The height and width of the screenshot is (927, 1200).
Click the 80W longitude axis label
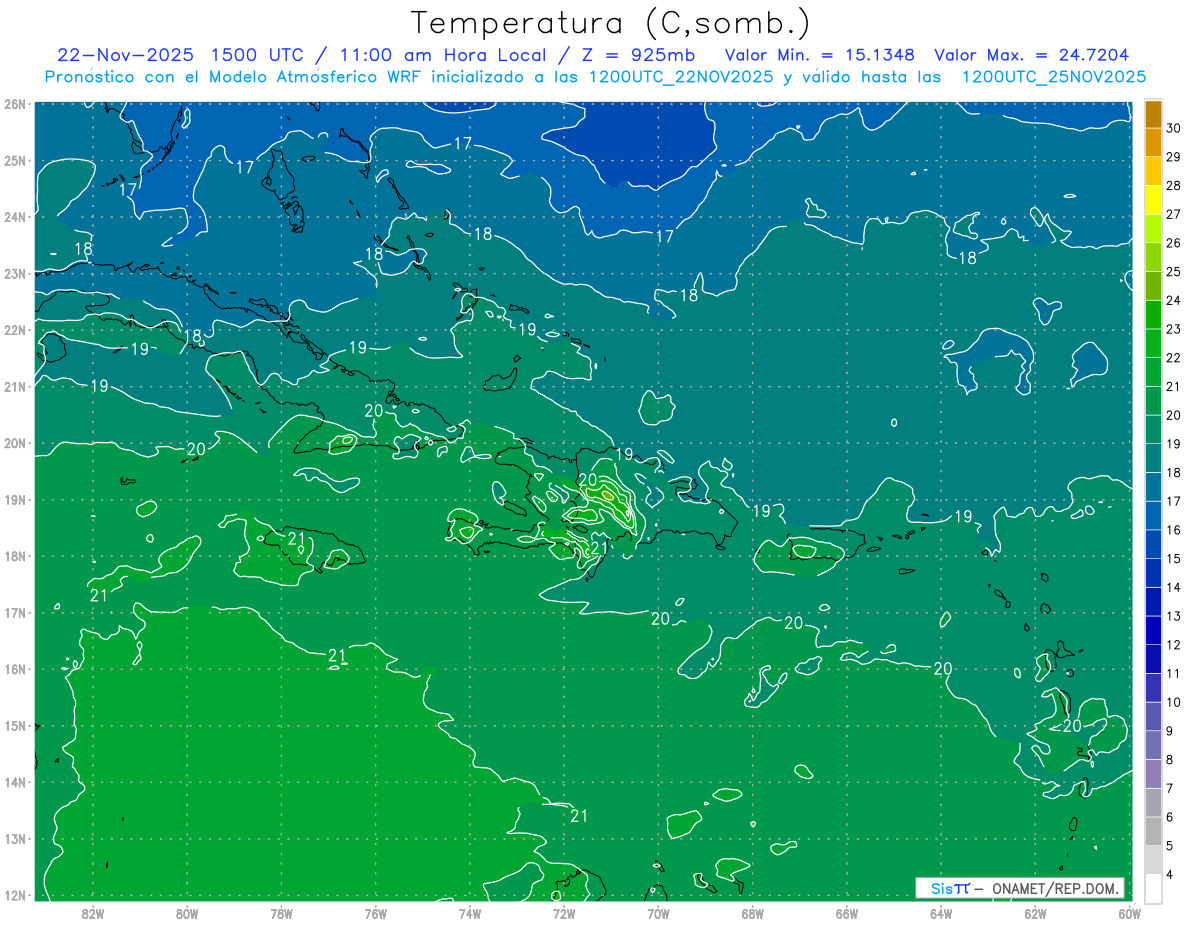coord(186,913)
